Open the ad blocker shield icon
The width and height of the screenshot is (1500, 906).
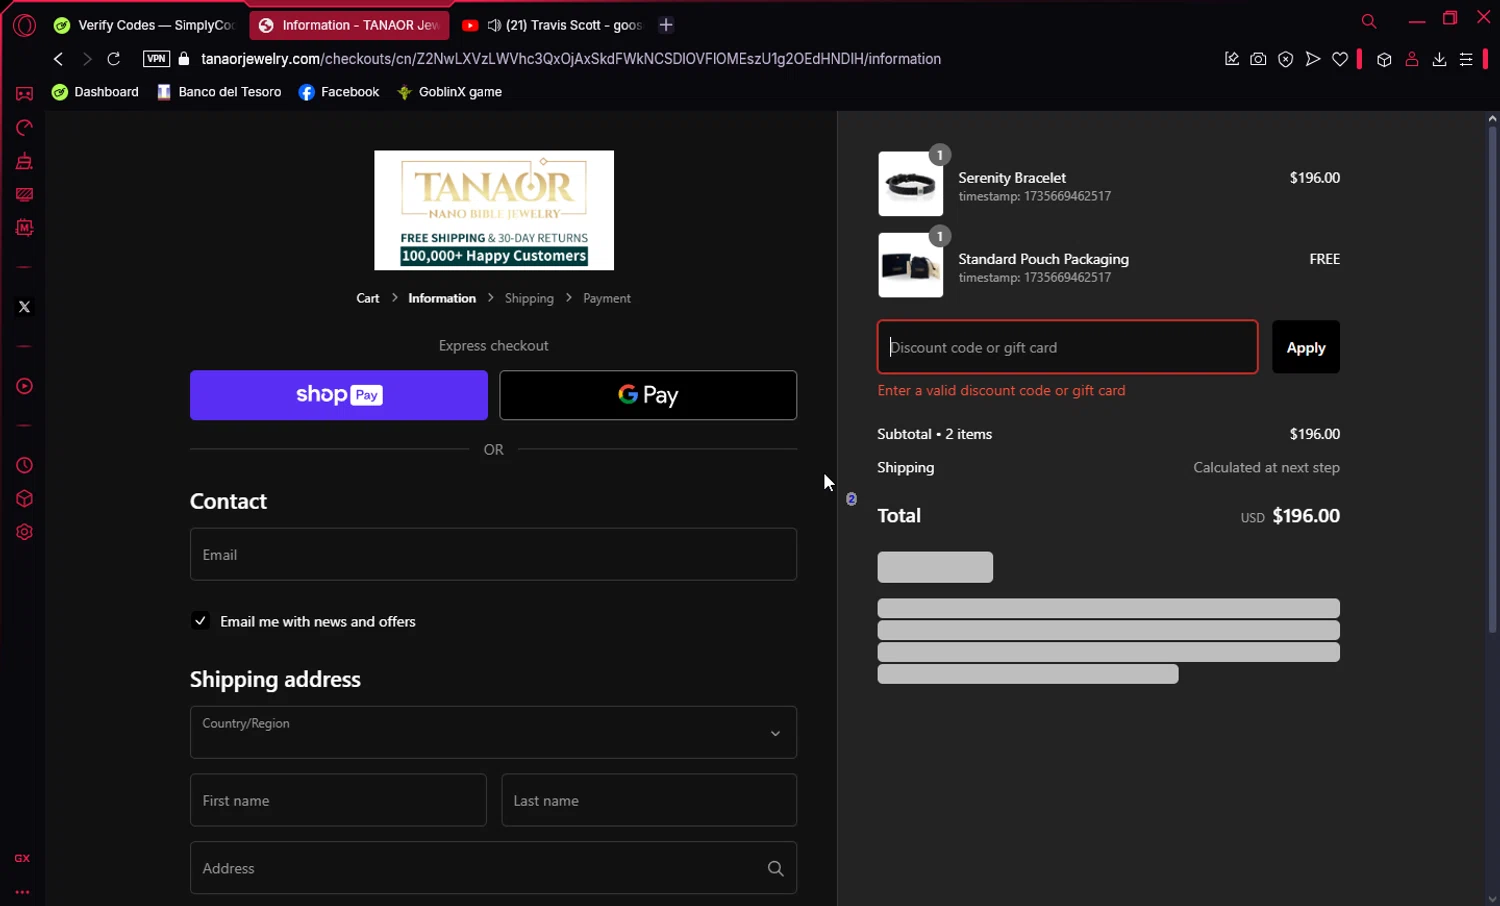tap(1286, 59)
